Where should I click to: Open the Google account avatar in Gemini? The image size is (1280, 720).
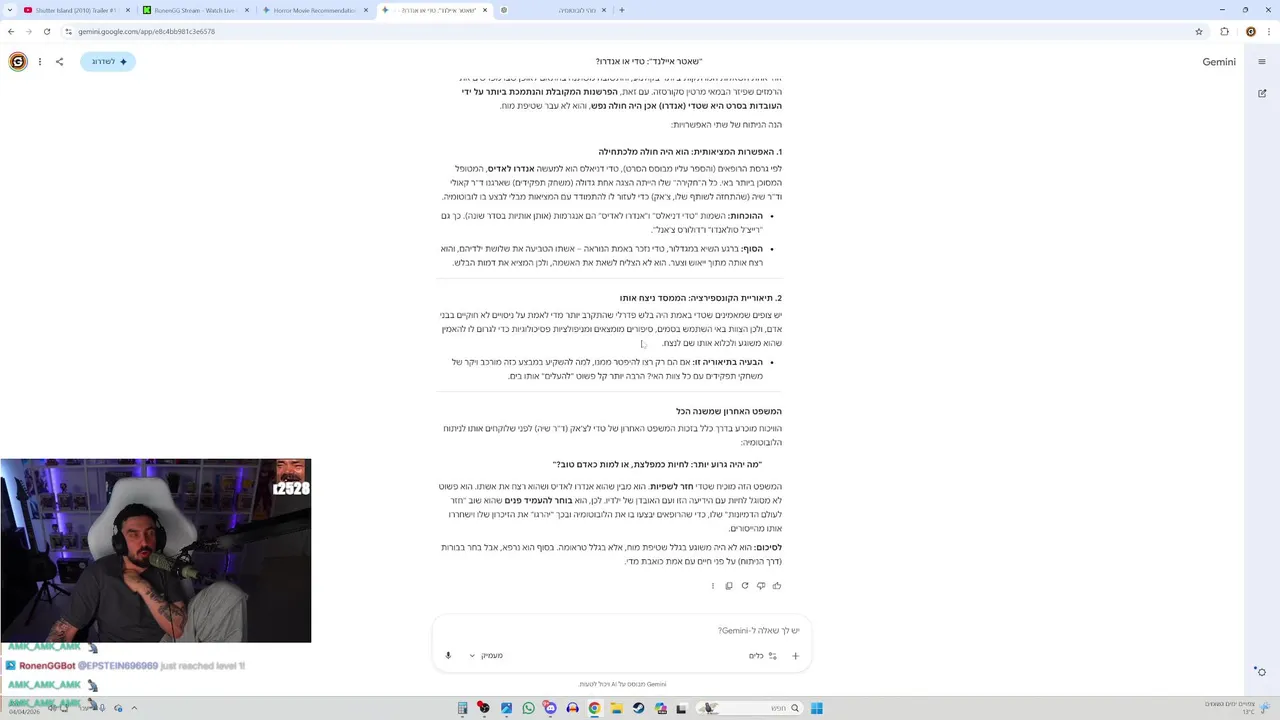[x=18, y=62]
